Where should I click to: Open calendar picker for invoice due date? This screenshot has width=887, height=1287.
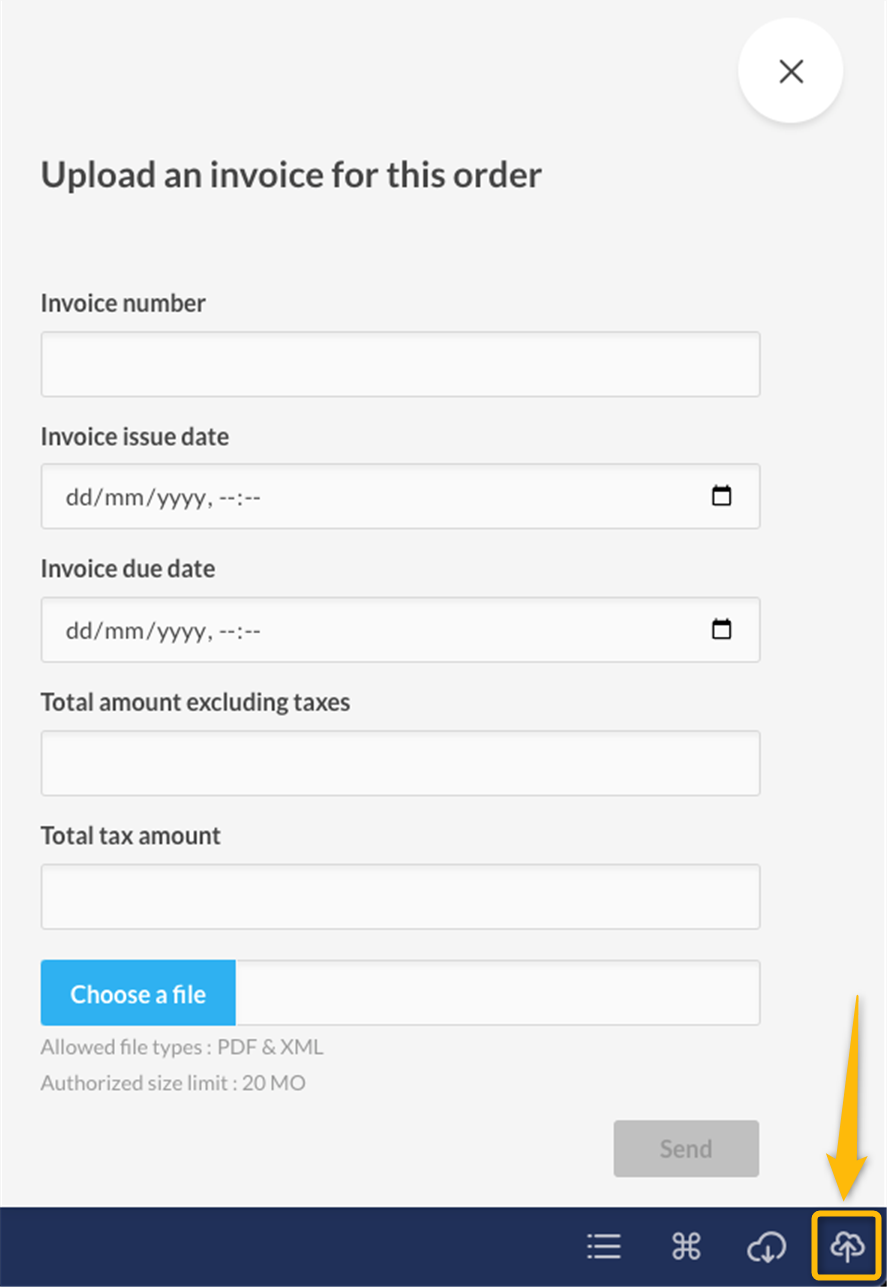point(721,630)
